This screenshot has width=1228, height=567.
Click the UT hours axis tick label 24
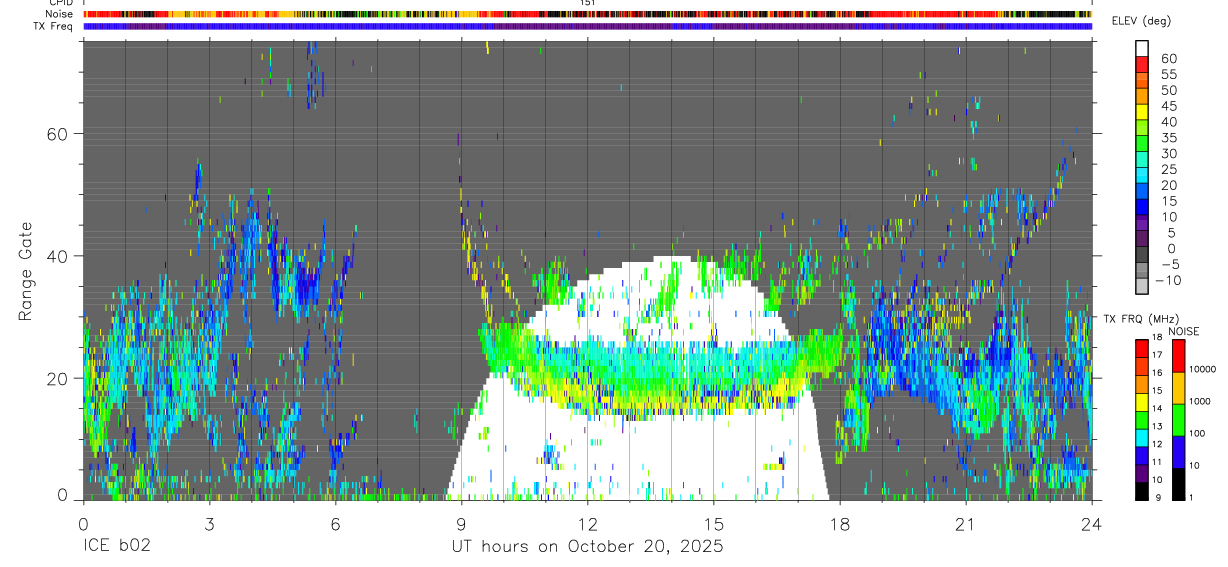point(1091,523)
